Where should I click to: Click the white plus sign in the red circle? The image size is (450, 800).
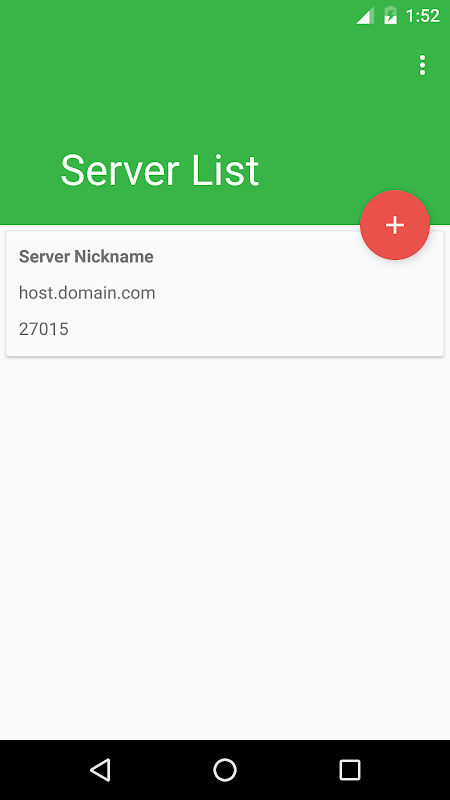pyautogui.click(x=395, y=225)
